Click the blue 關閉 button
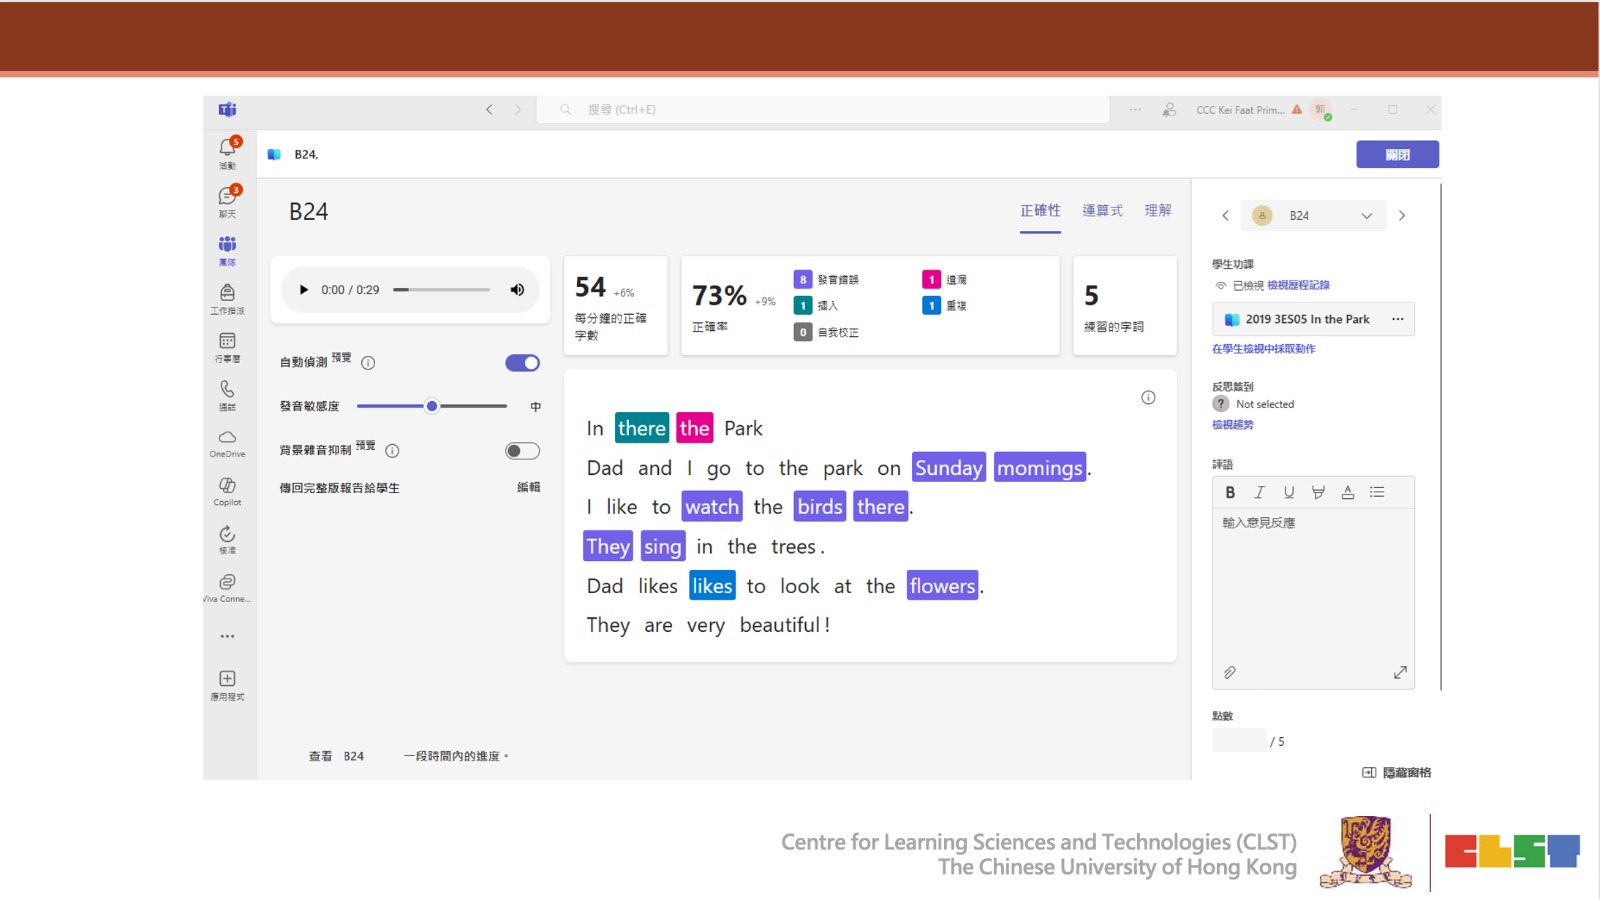Viewport: 1600px width, 900px height. pos(1397,155)
